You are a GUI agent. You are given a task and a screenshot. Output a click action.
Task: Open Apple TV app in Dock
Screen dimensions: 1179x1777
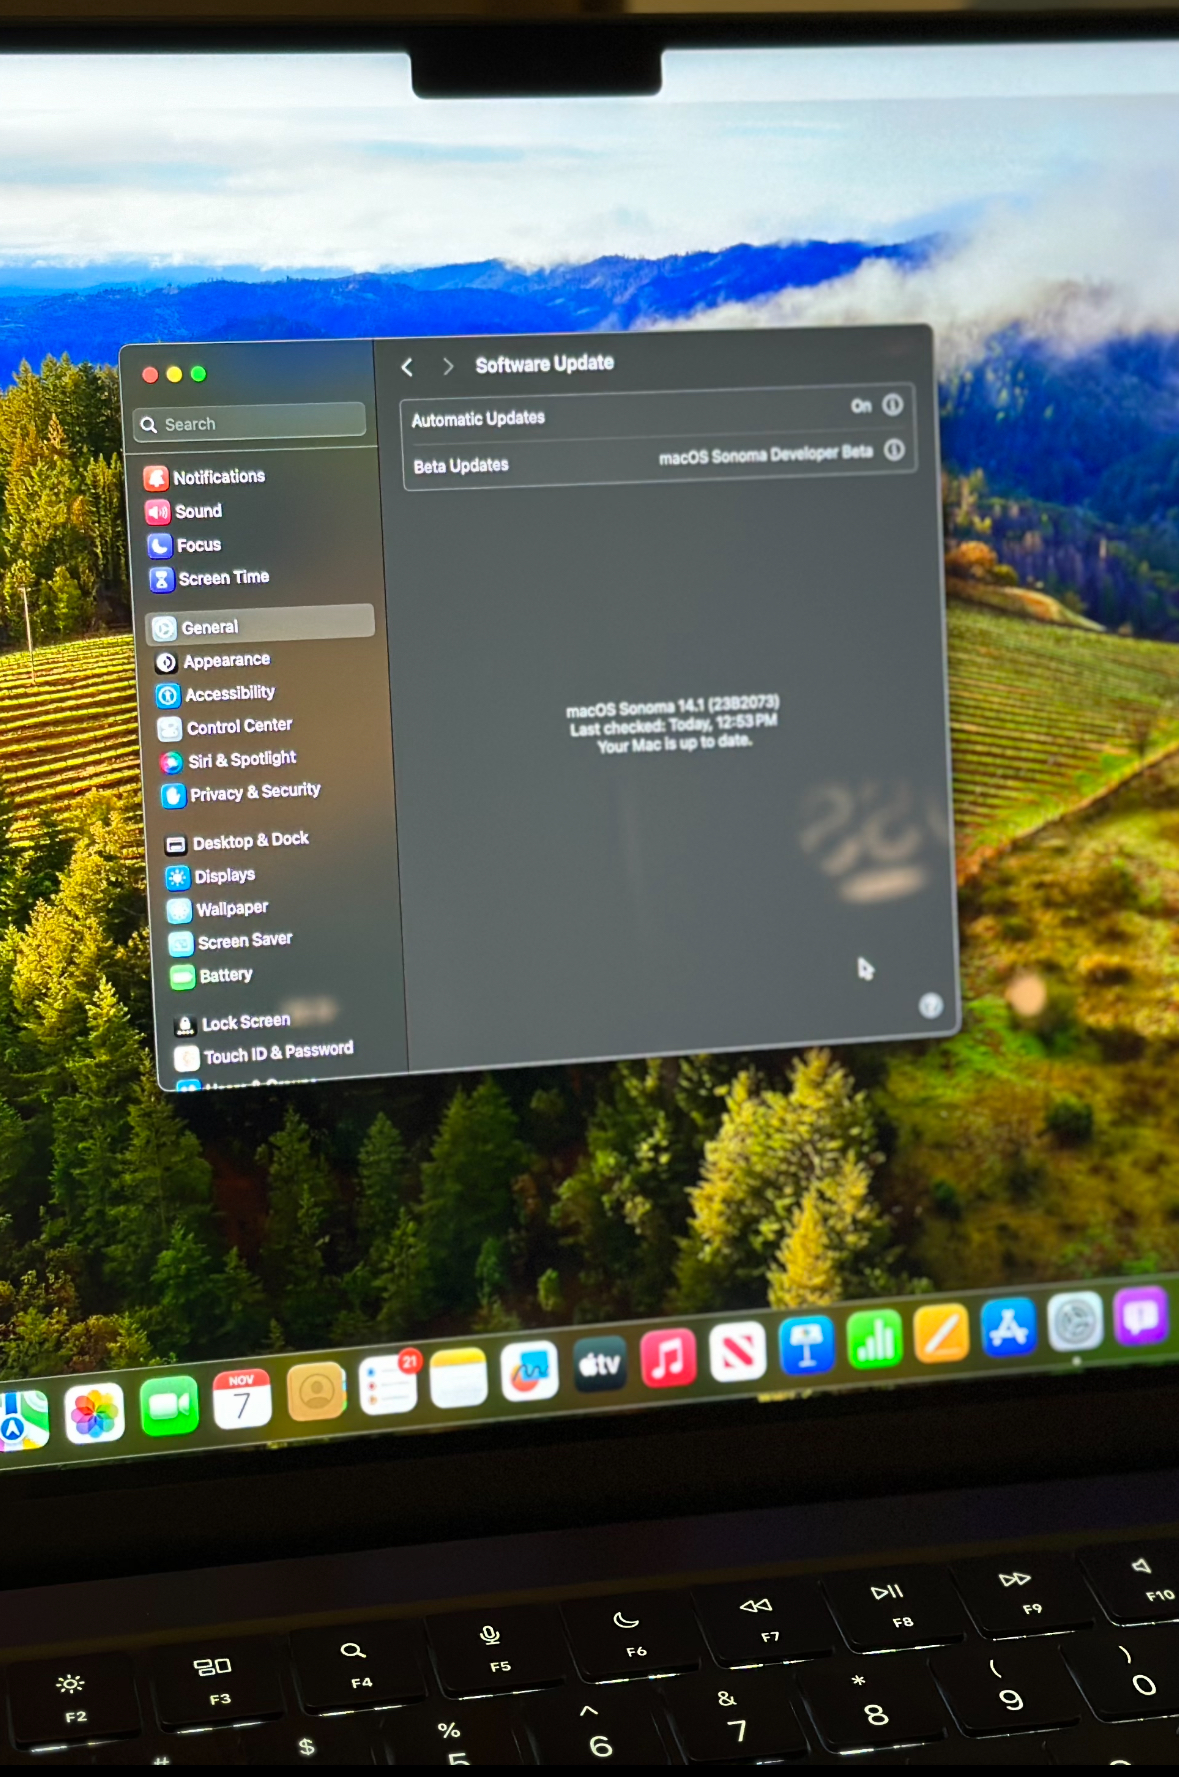(599, 1364)
